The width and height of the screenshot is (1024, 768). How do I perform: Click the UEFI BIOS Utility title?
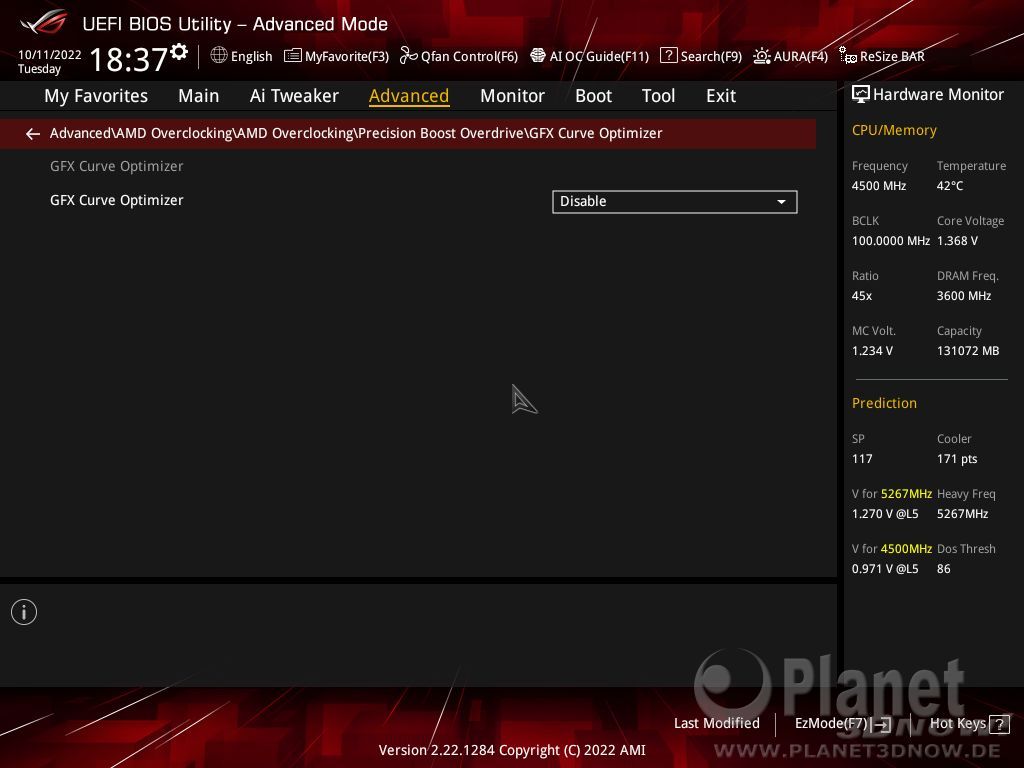(x=235, y=24)
